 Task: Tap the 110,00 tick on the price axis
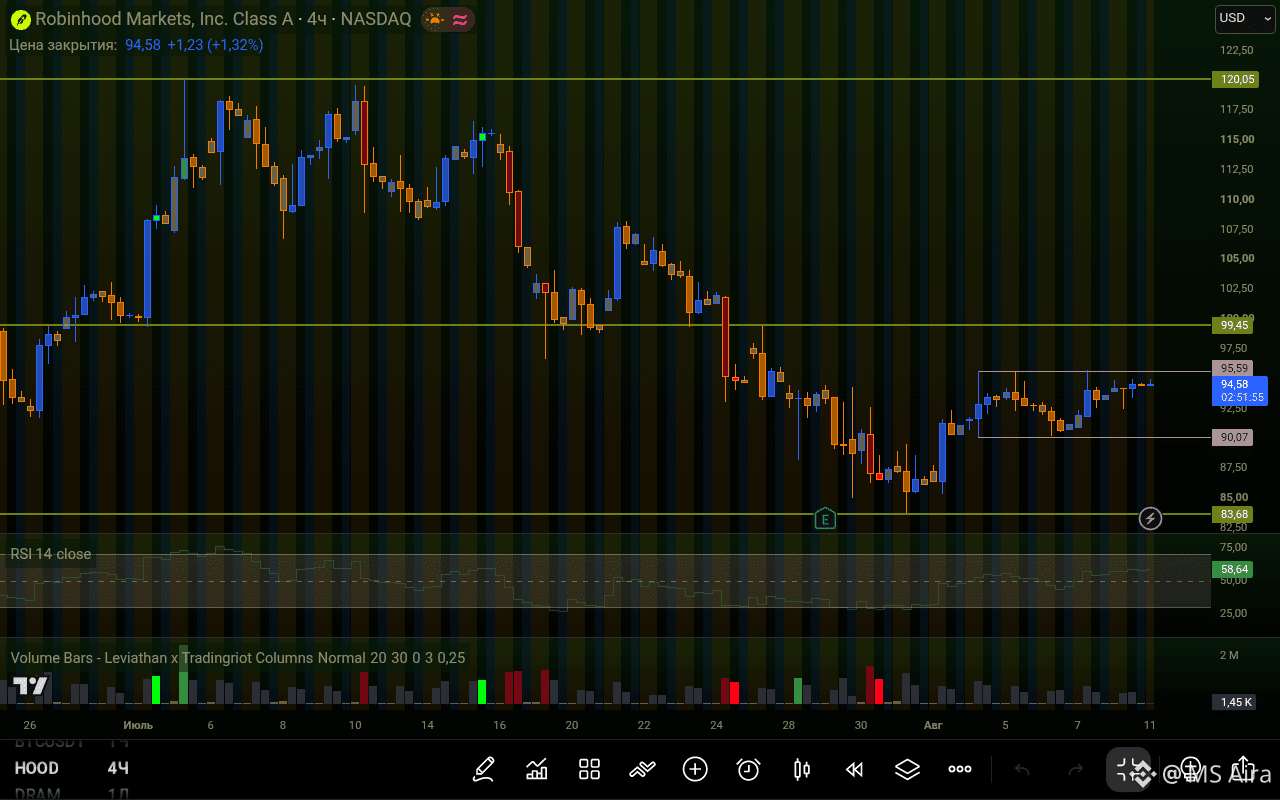tap(1237, 199)
